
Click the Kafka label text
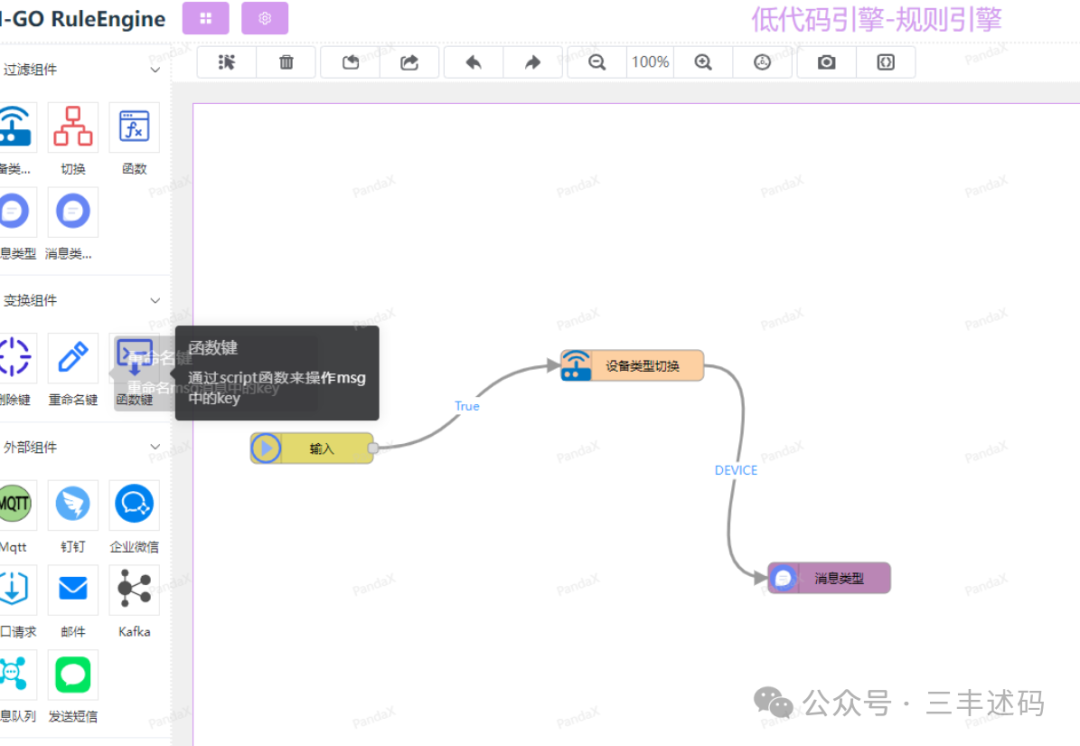134,632
